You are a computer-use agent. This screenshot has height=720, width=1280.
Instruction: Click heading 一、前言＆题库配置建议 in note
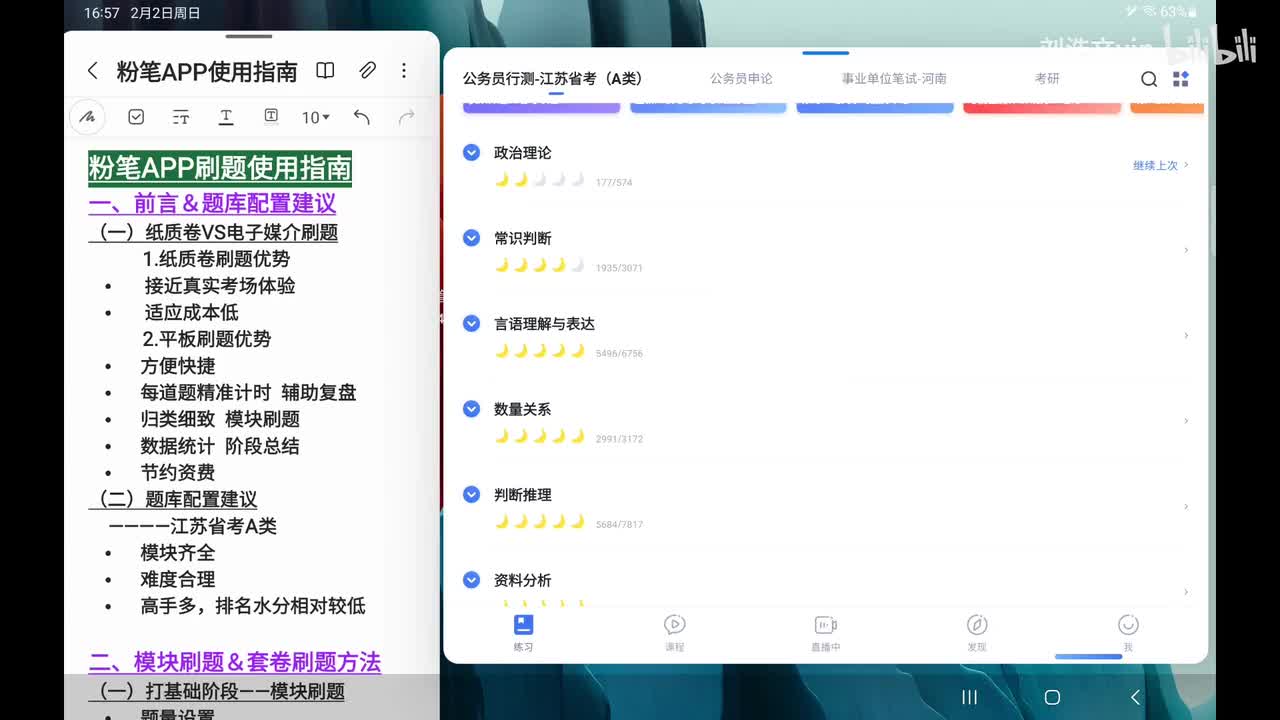(x=212, y=203)
